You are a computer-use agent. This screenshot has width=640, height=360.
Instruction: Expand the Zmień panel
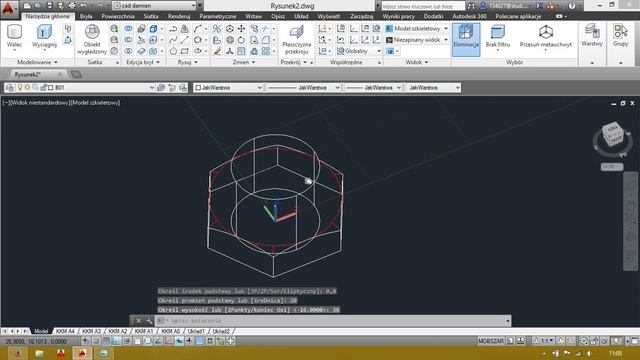tap(244, 62)
